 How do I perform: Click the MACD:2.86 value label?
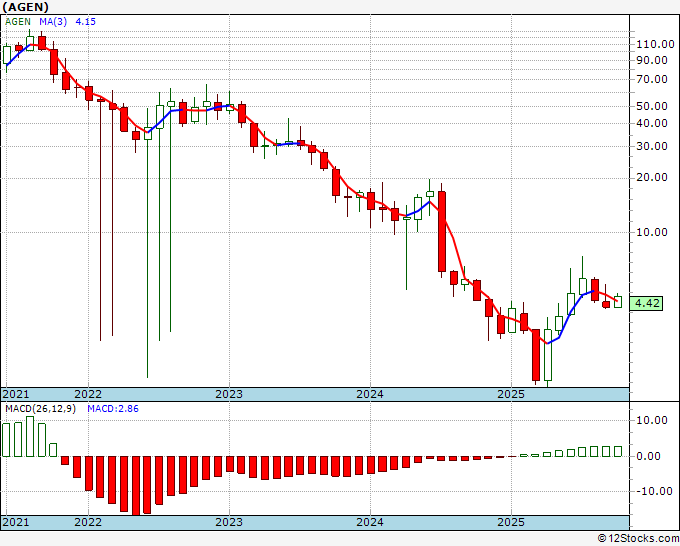coord(113,409)
